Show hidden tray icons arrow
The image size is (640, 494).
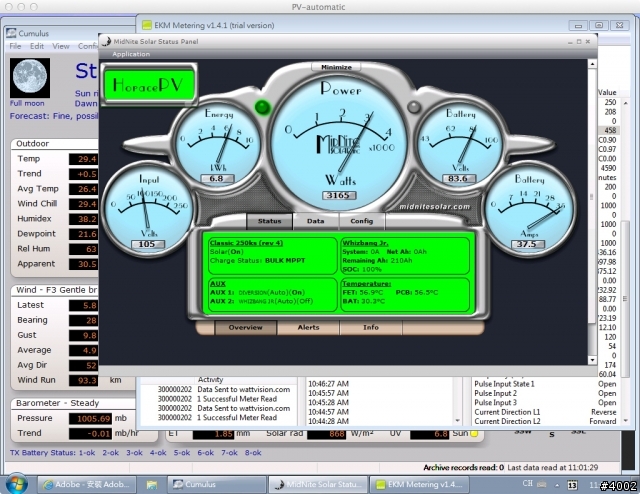point(557,485)
